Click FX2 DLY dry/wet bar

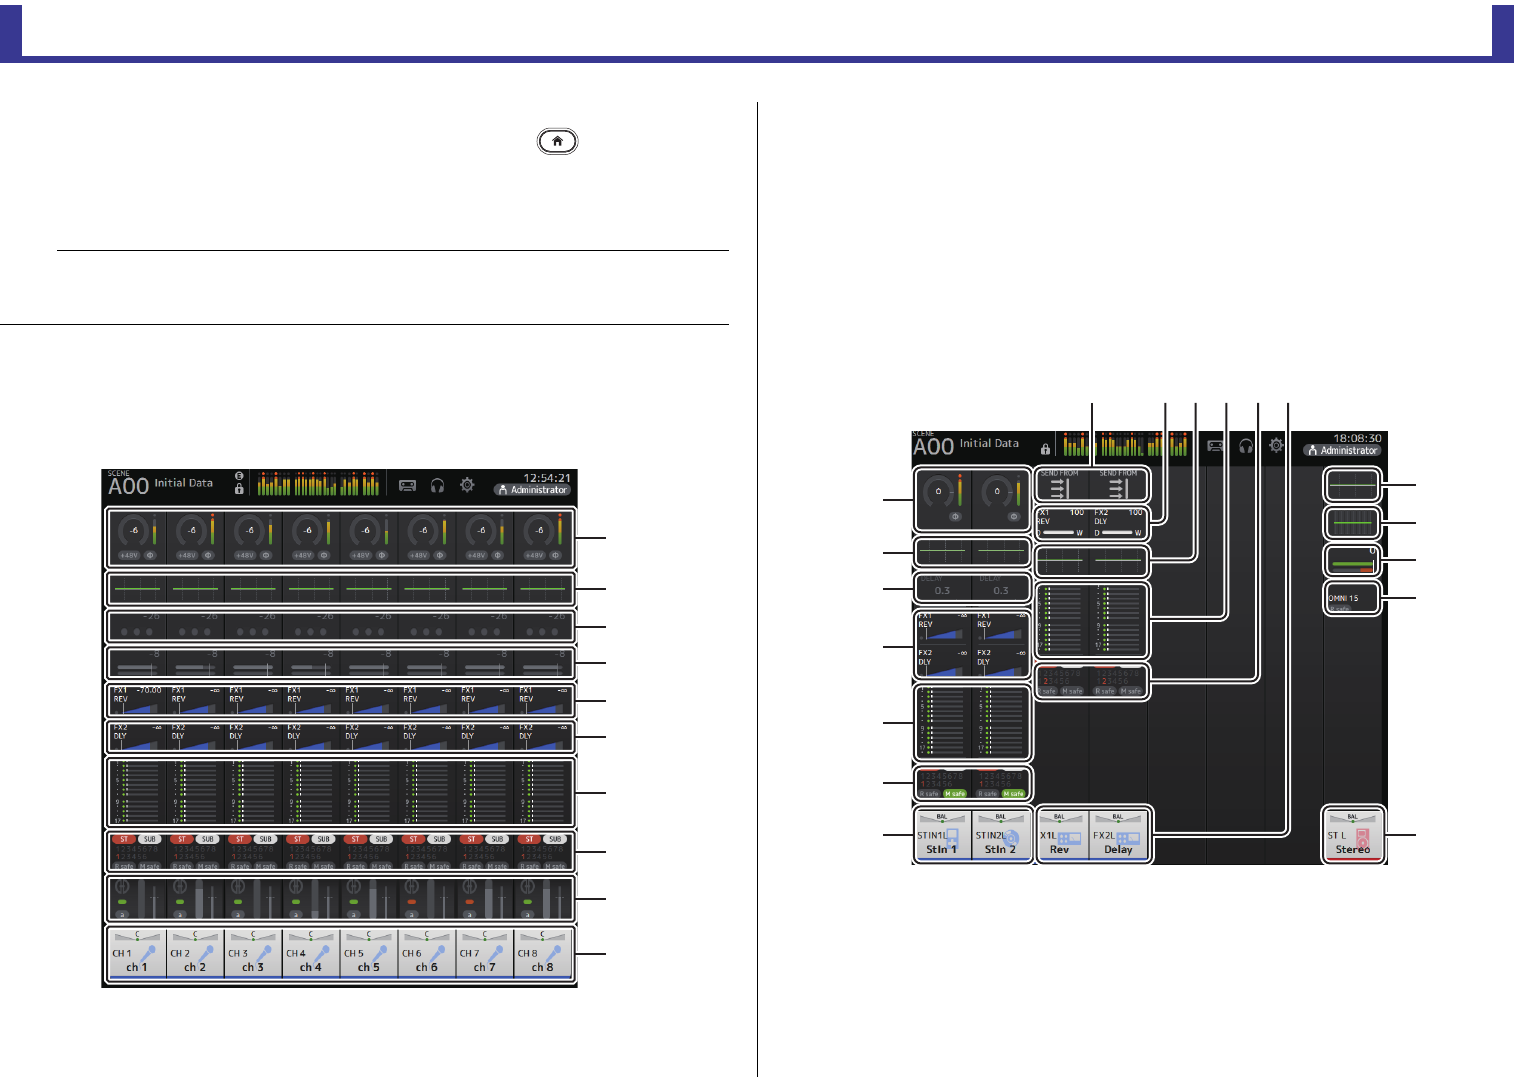click(x=1119, y=533)
